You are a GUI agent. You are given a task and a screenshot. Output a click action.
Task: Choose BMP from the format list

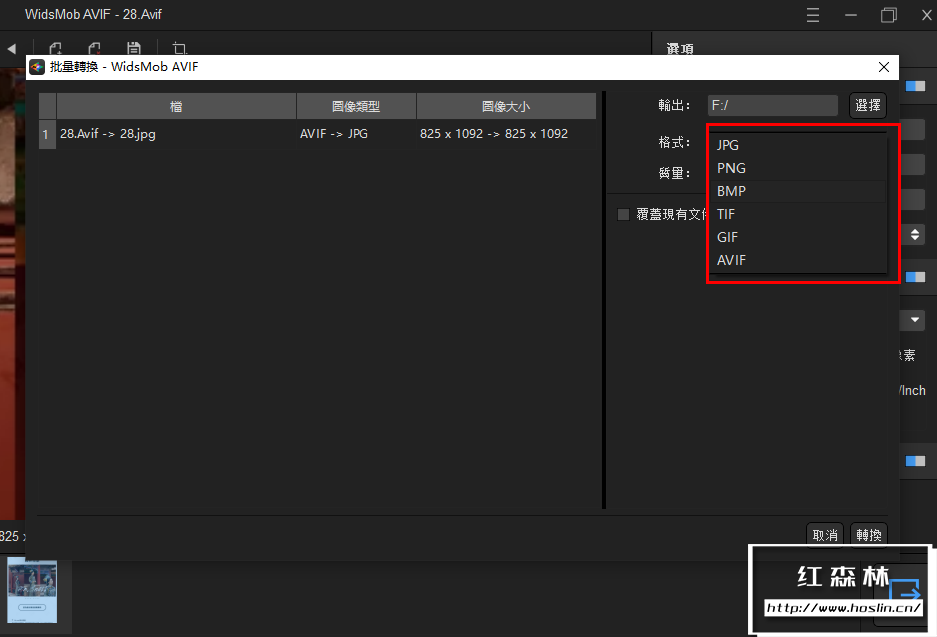(x=798, y=191)
